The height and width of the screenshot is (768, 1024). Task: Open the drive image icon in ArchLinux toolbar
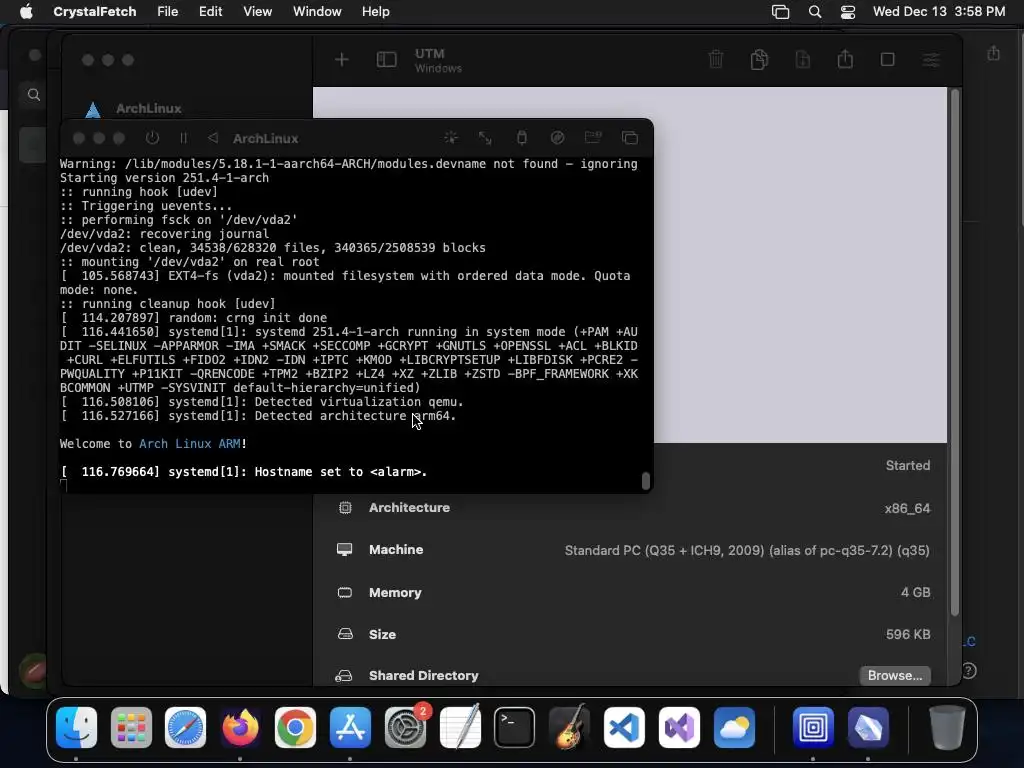click(x=557, y=138)
